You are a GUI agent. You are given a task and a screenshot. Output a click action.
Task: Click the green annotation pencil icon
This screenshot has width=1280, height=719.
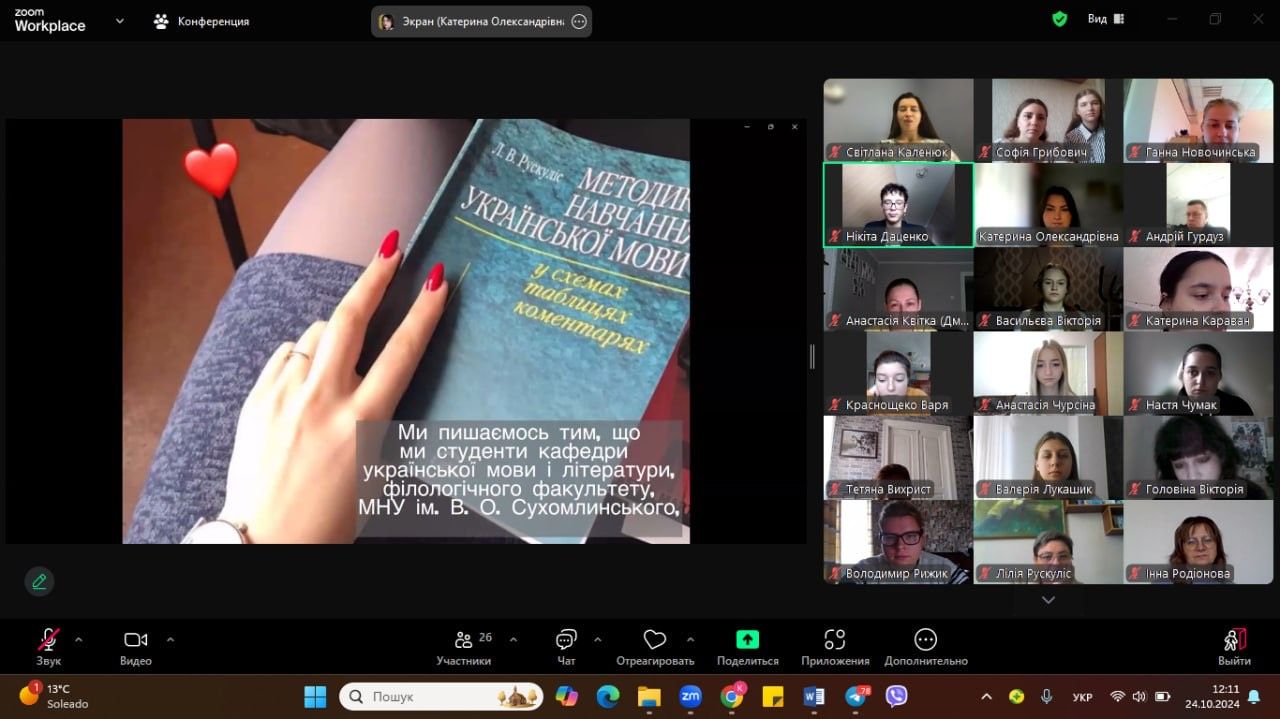(x=39, y=581)
